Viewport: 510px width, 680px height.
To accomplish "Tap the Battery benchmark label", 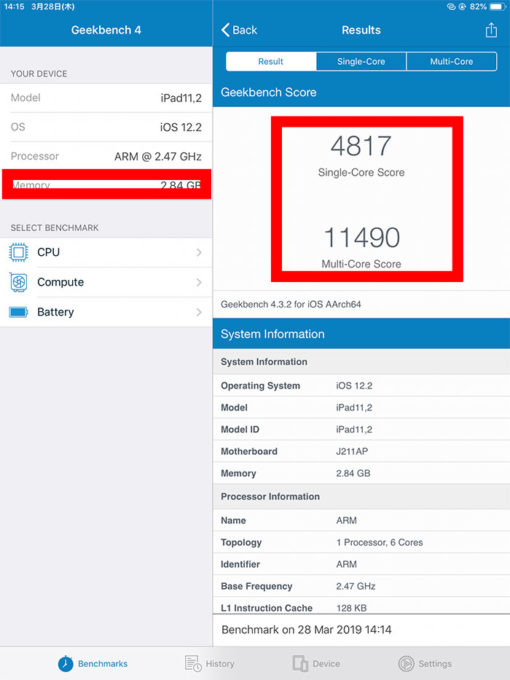I will 56,312.
